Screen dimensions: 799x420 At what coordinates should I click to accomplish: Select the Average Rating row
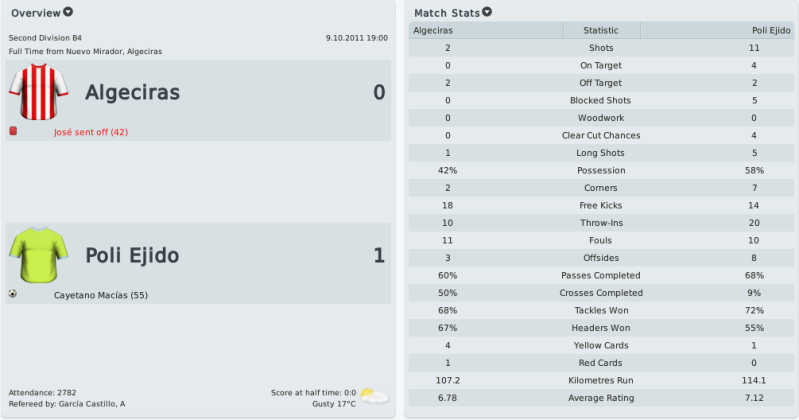[x=601, y=398]
